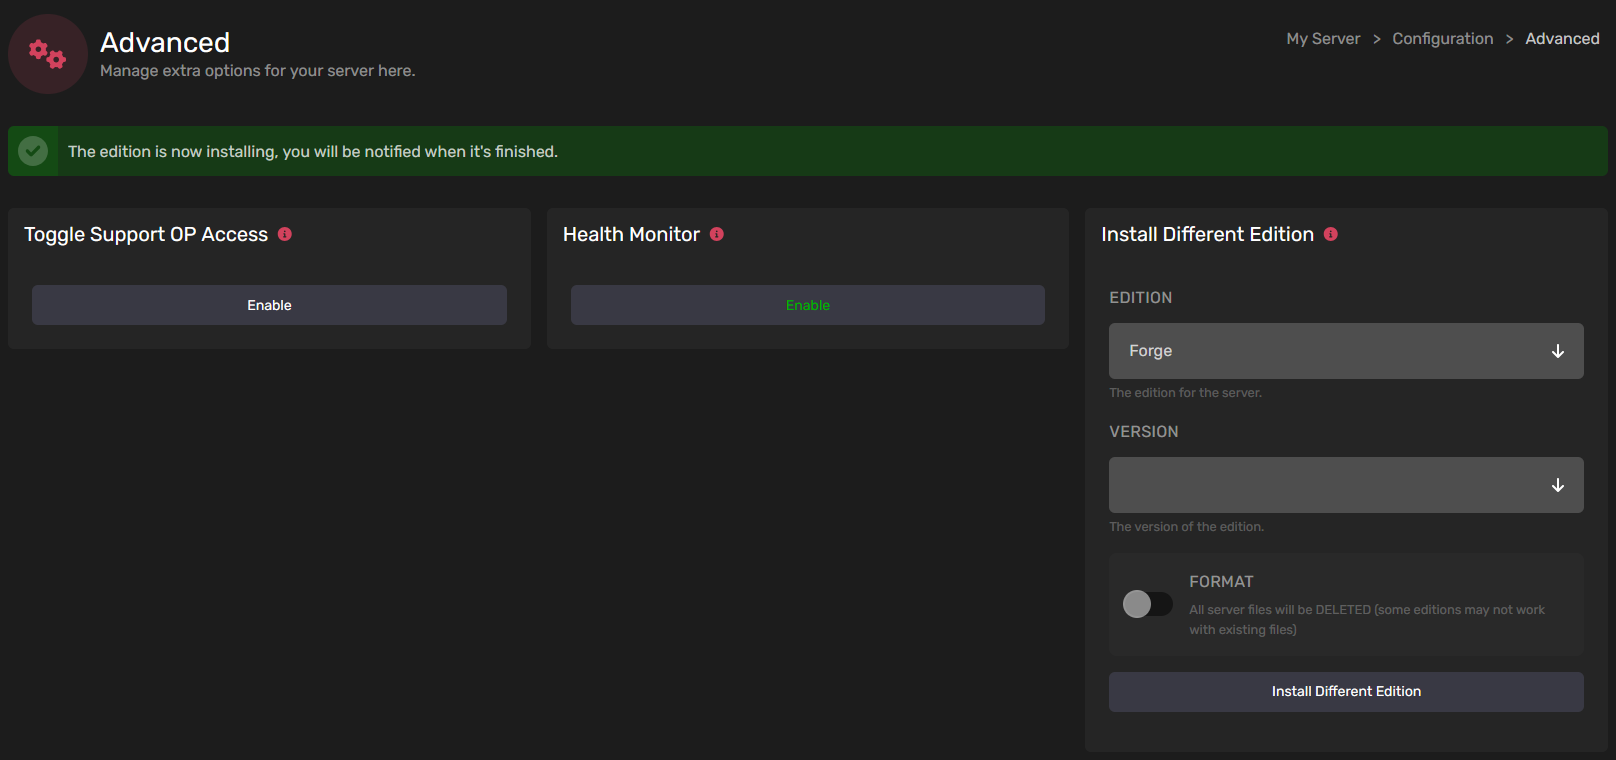Click the down arrow in Edition field
Image resolution: width=1616 pixels, height=760 pixels.
(x=1557, y=351)
